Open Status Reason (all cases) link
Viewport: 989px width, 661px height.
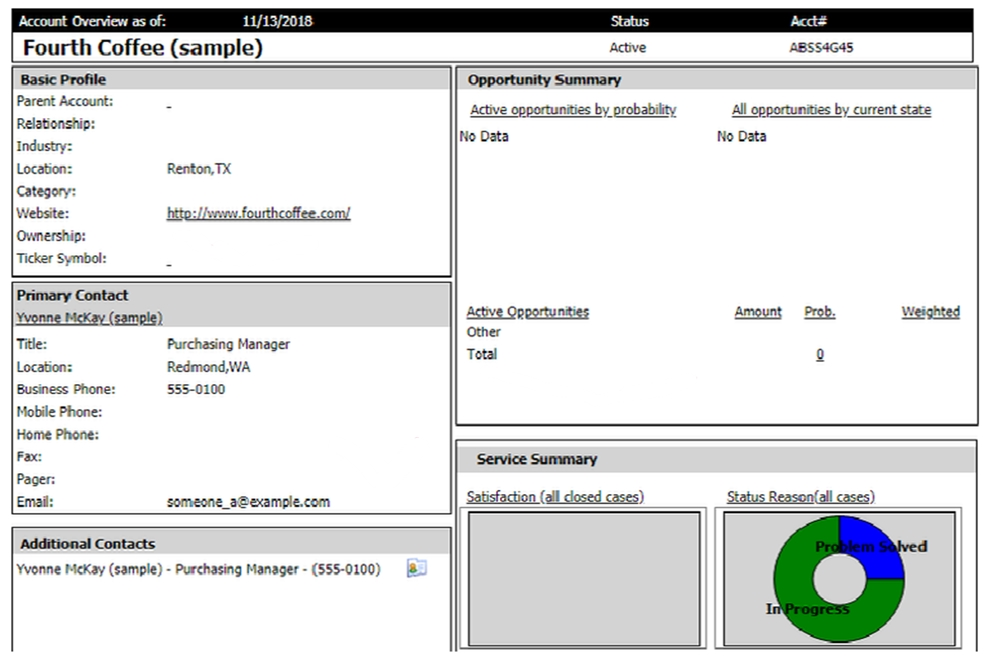pyautogui.click(x=800, y=497)
